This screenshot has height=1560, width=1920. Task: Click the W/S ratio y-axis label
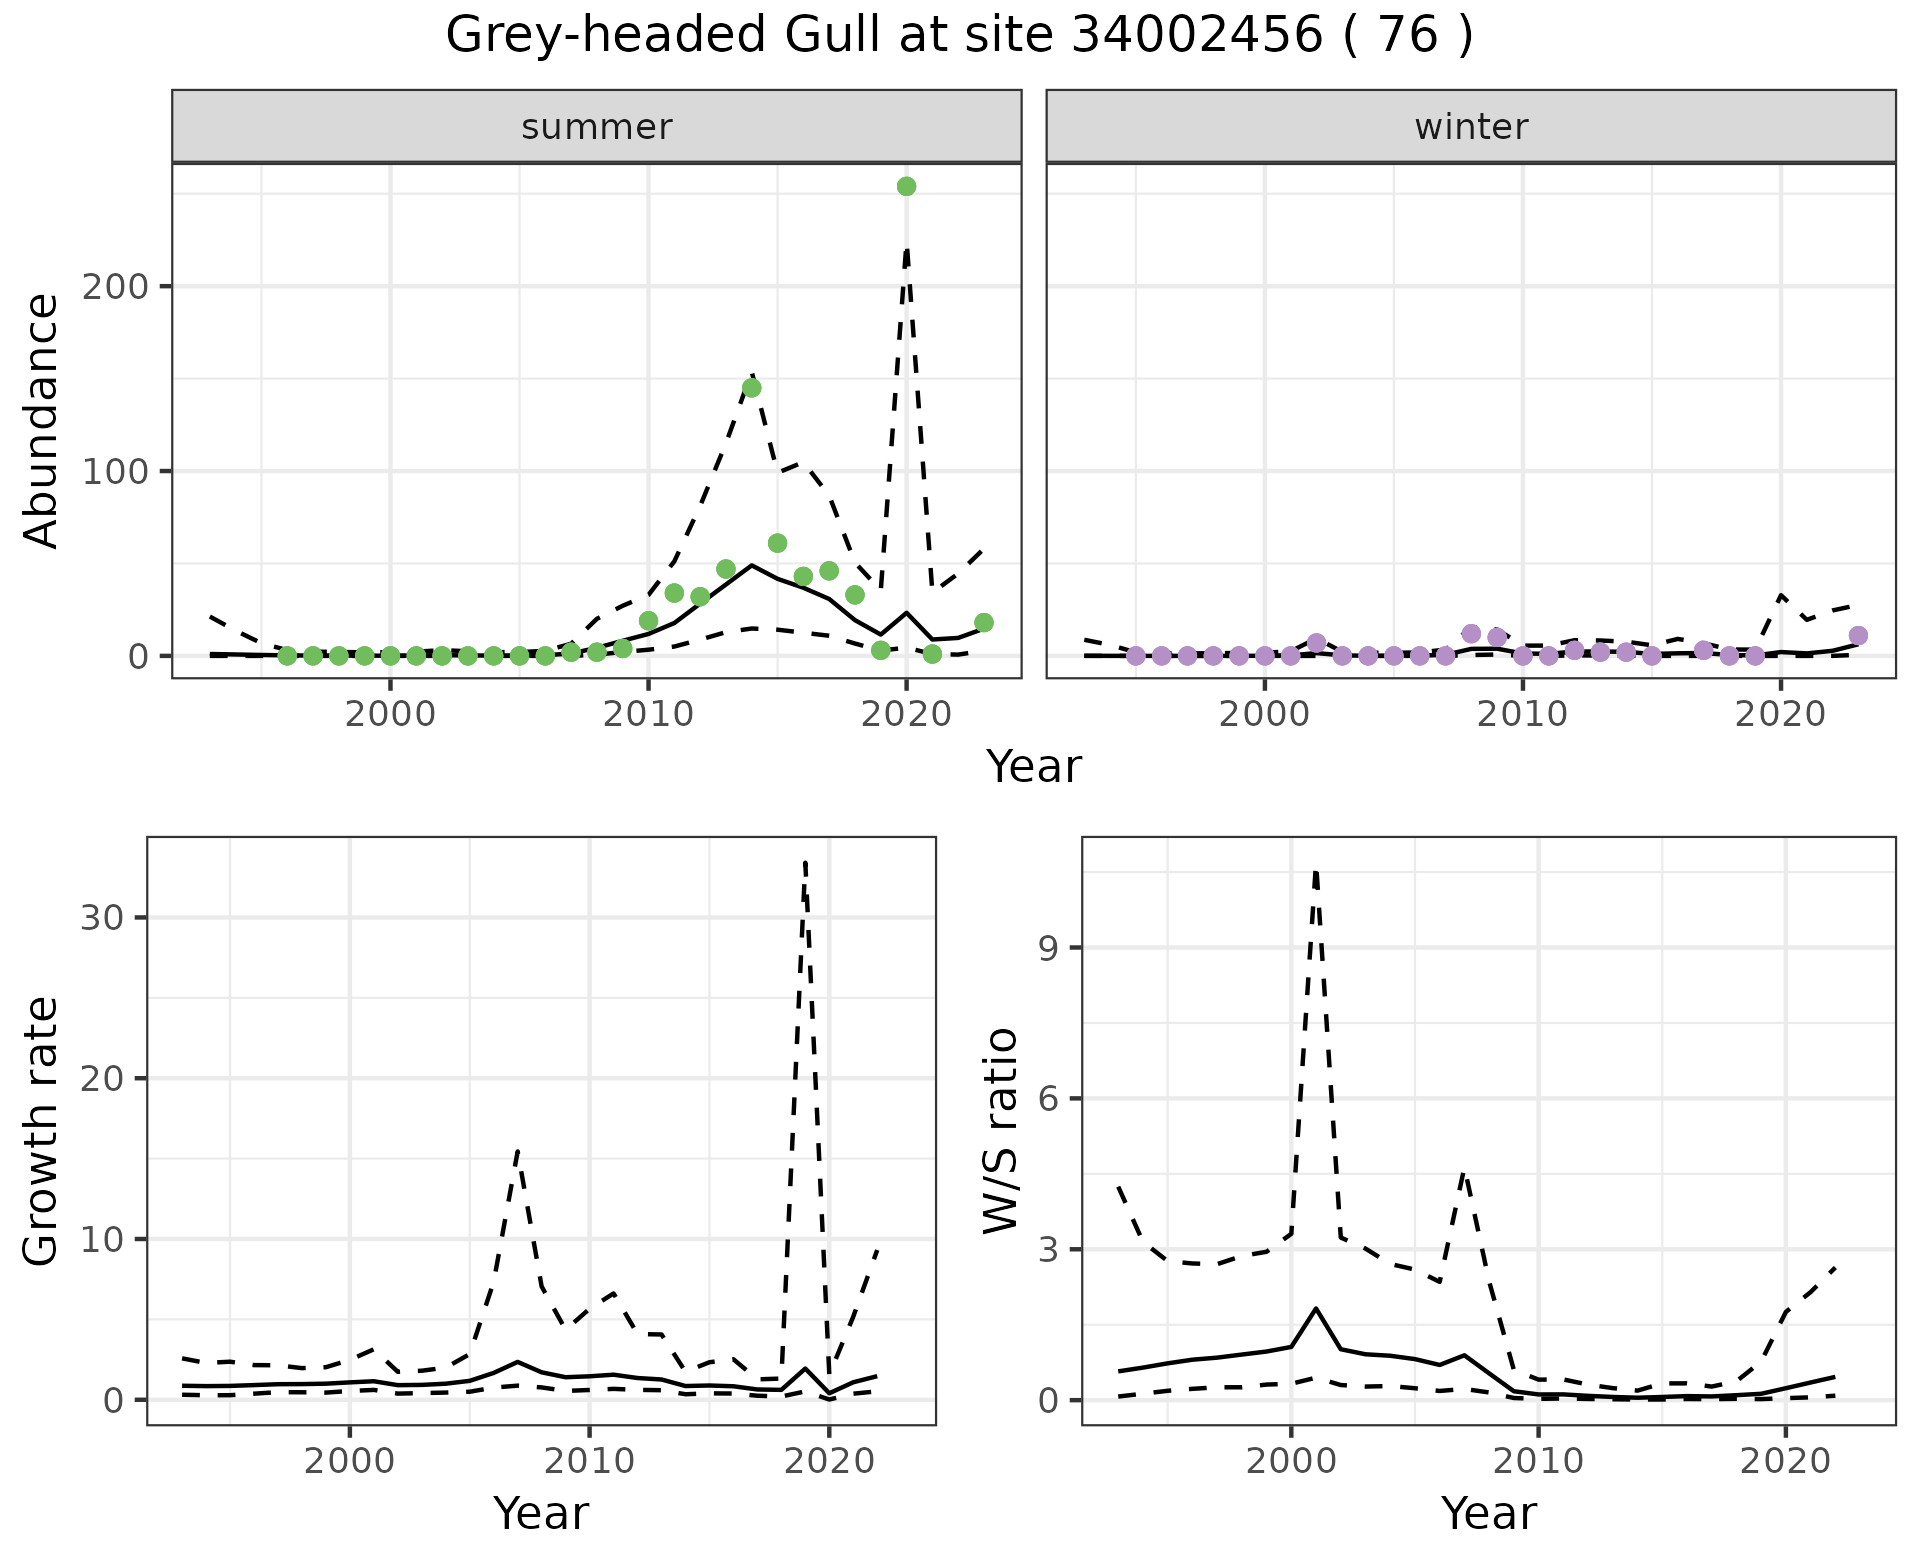click(x=1000, y=1131)
